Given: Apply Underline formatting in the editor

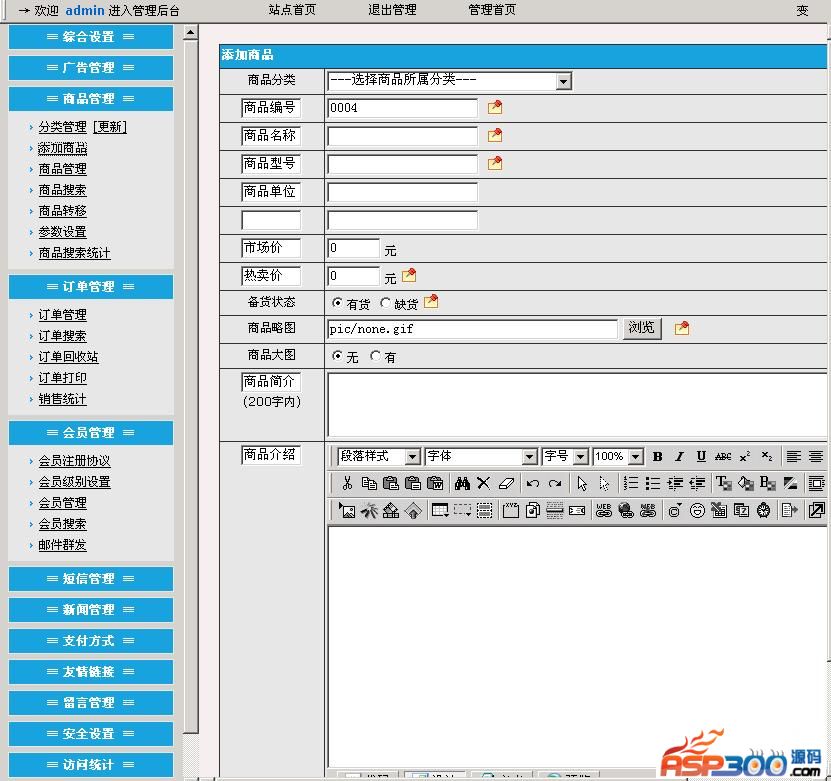Looking at the screenshot, I should pos(701,457).
